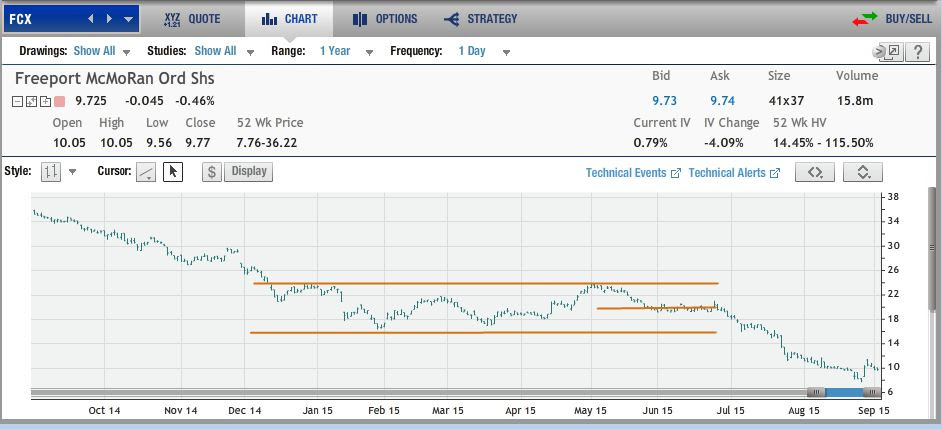Click the Volume value 15.8m
This screenshot has height=429, width=942.
click(x=855, y=101)
